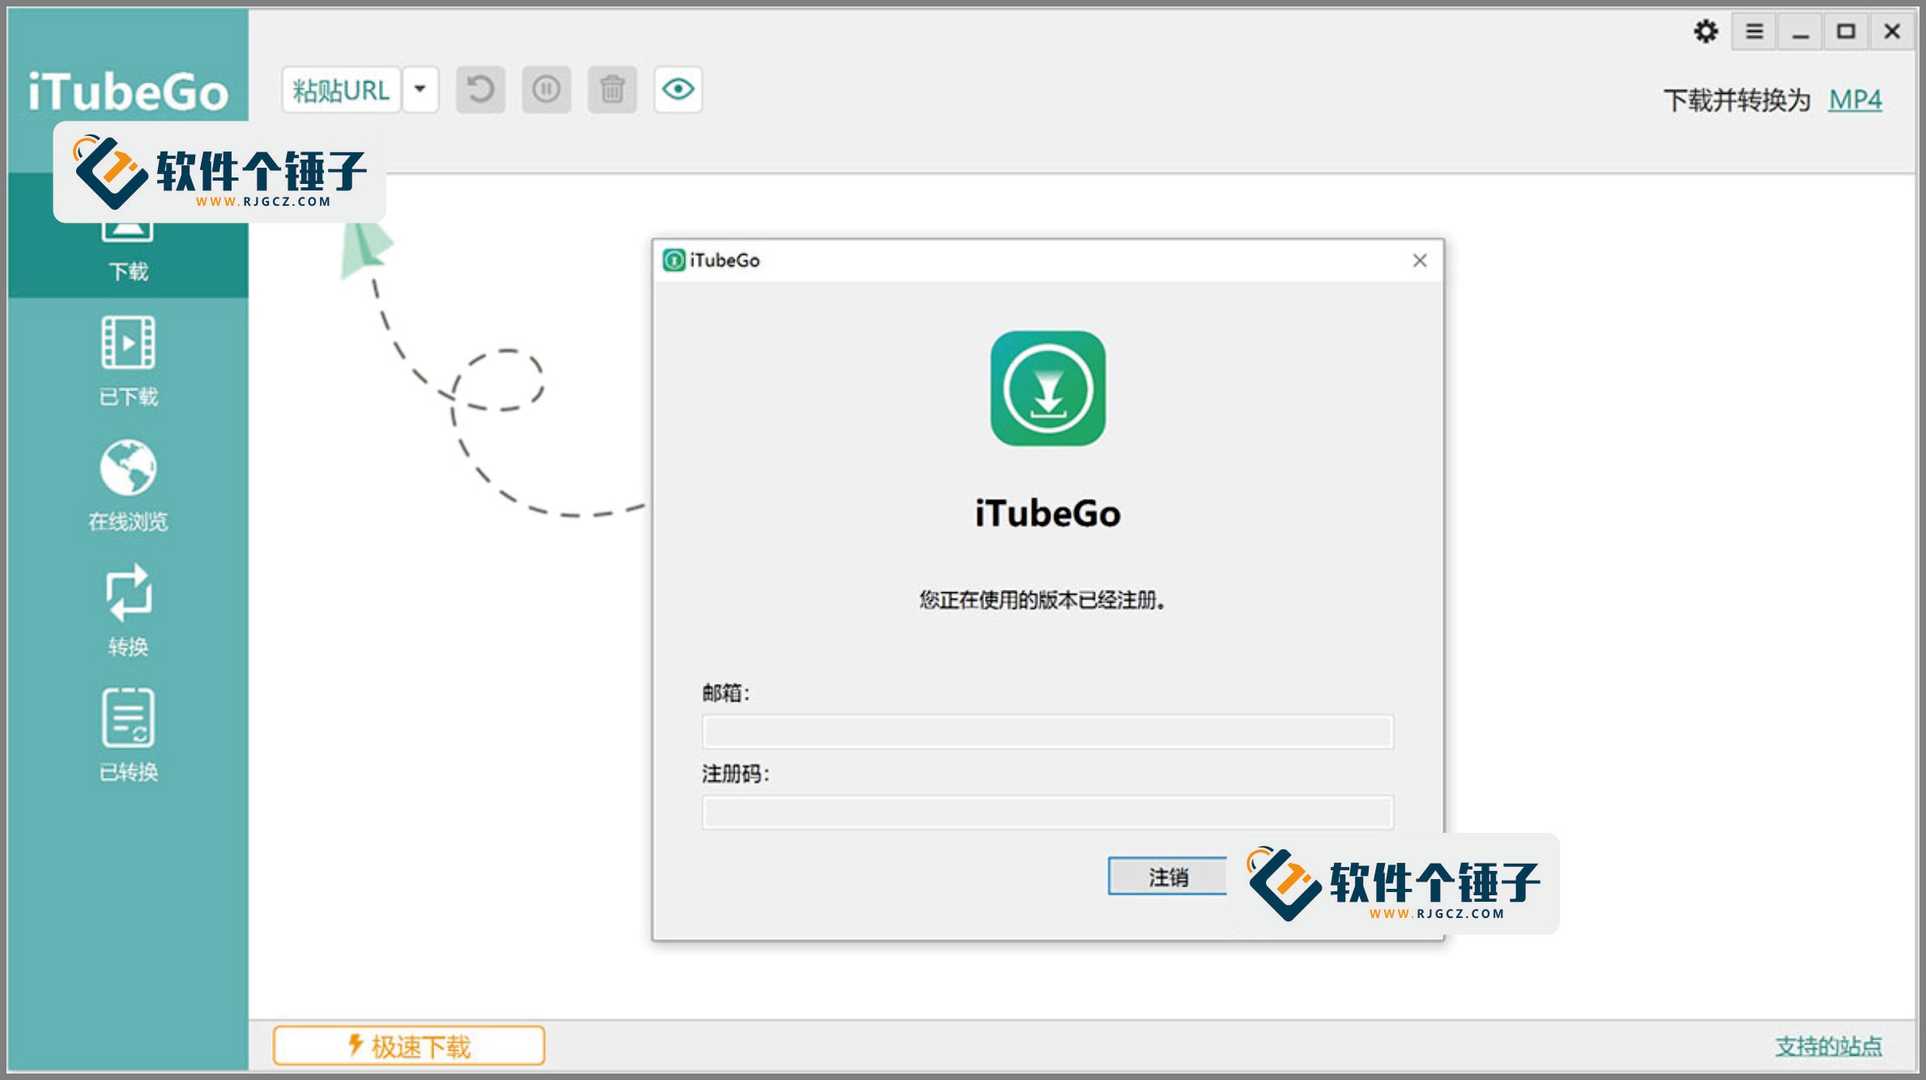
Task: Click the '下载并转换为' label text
Action: coord(1737,100)
